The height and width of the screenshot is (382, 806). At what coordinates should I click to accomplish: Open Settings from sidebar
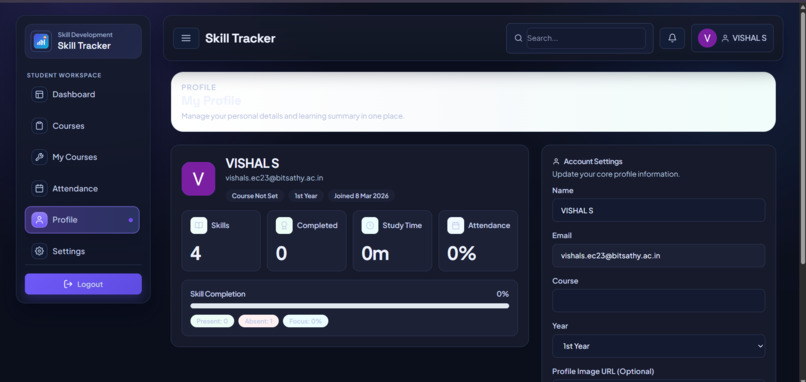point(82,251)
